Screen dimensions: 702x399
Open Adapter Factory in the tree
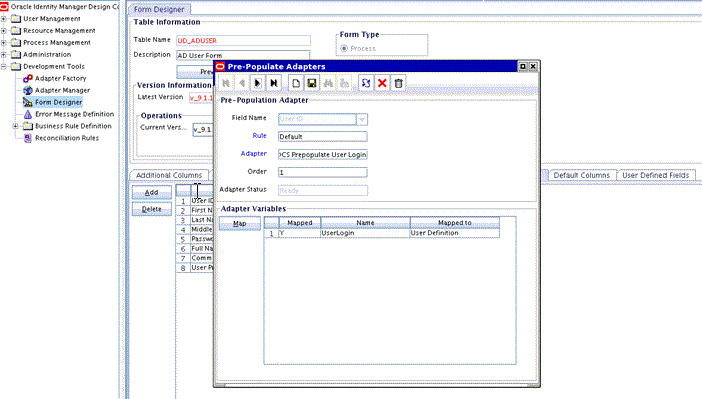tap(60, 78)
